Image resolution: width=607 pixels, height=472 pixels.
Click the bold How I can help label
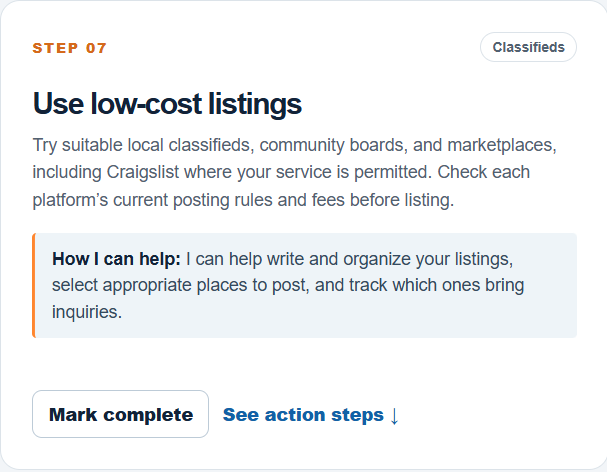point(116,259)
